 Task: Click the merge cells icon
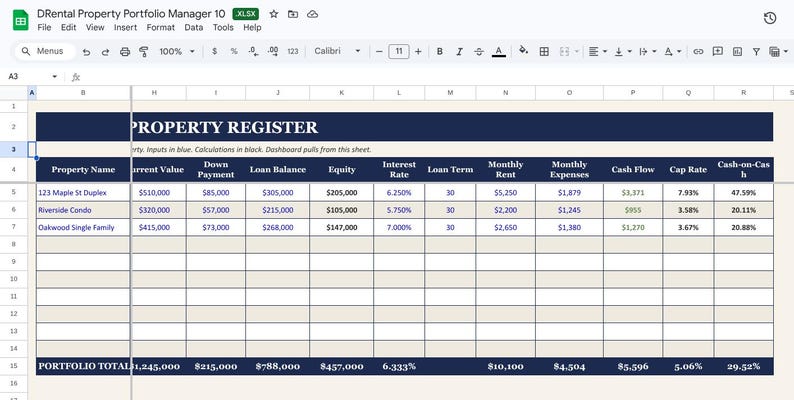[564, 51]
